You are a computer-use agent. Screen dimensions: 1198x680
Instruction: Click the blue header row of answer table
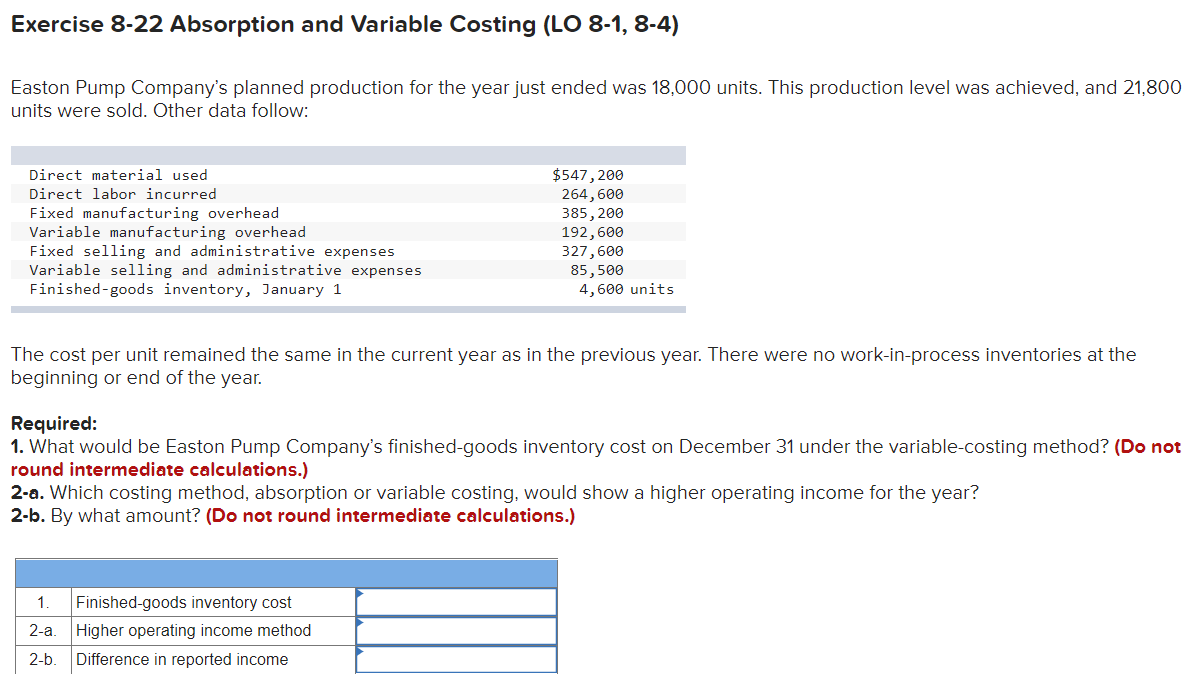pos(287,573)
